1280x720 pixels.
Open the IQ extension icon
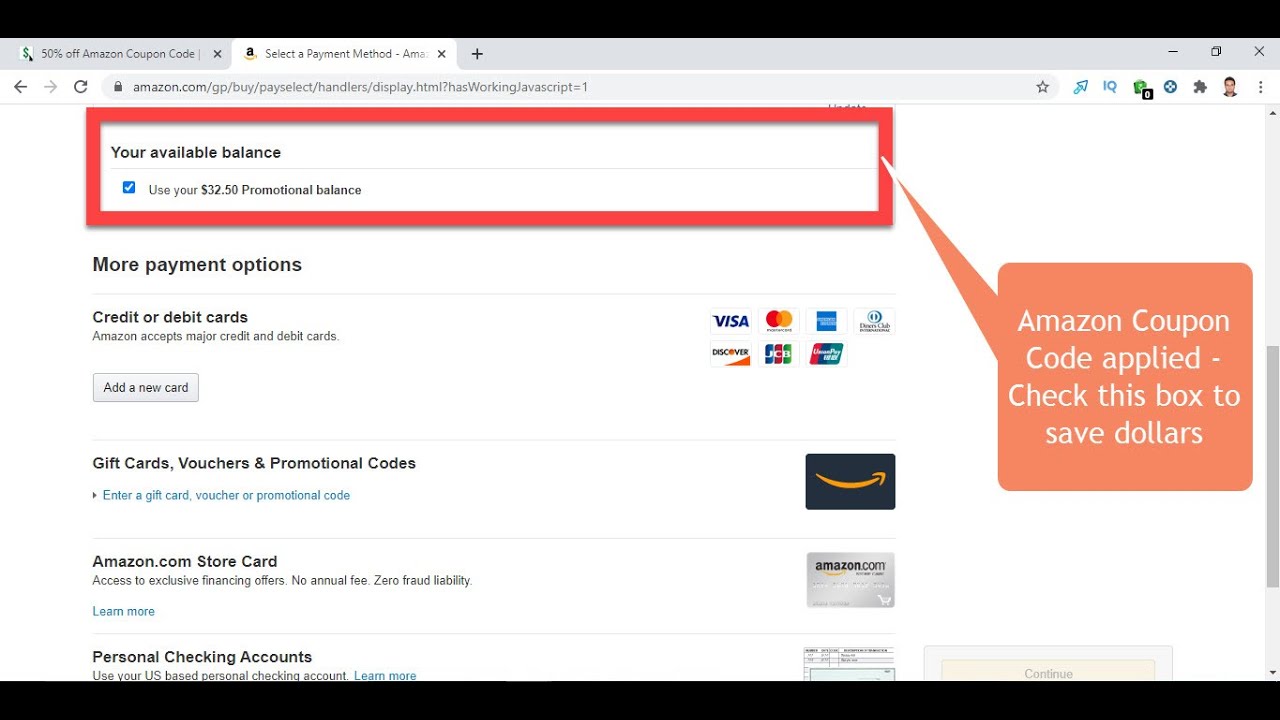[x=1110, y=87]
